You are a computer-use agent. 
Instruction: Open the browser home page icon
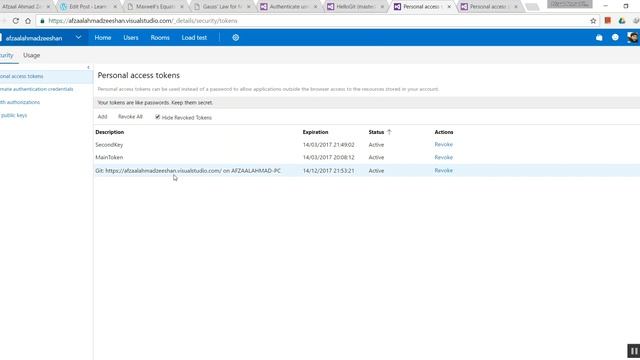(x=28, y=21)
